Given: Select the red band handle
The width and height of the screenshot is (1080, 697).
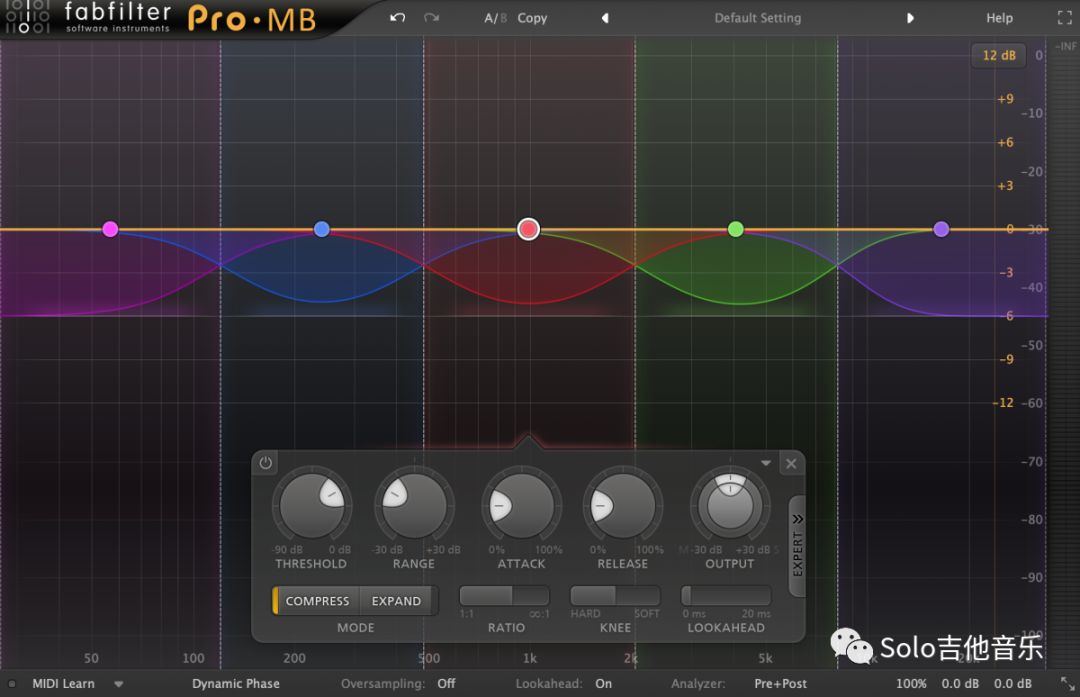Looking at the screenshot, I should [x=528, y=229].
